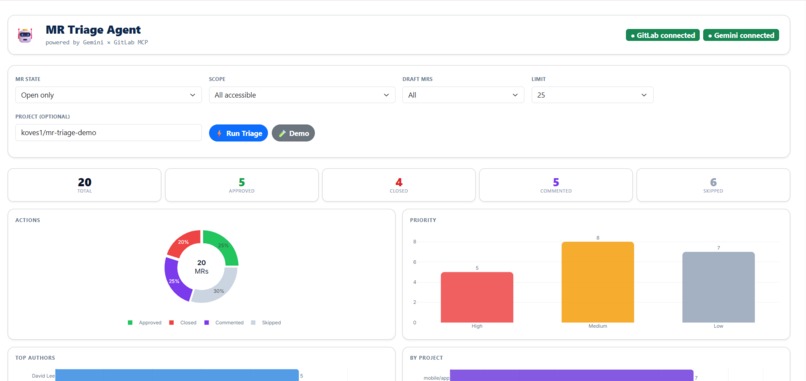
Task: Open the Draft MRs dropdown
Action: pyautogui.click(x=463, y=95)
